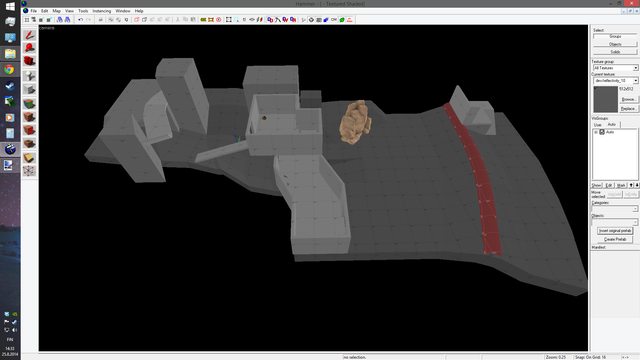Expand the Auto visgroup tree node
The width and height of the screenshot is (640, 360).
[x=596, y=132]
